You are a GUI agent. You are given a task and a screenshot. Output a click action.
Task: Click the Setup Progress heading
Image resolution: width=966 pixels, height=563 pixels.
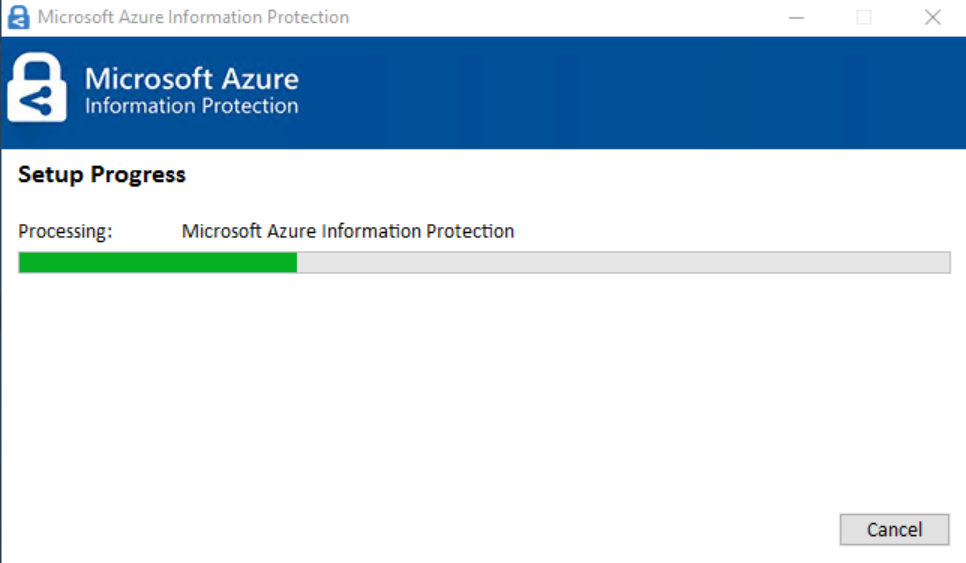(x=102, y=175)
